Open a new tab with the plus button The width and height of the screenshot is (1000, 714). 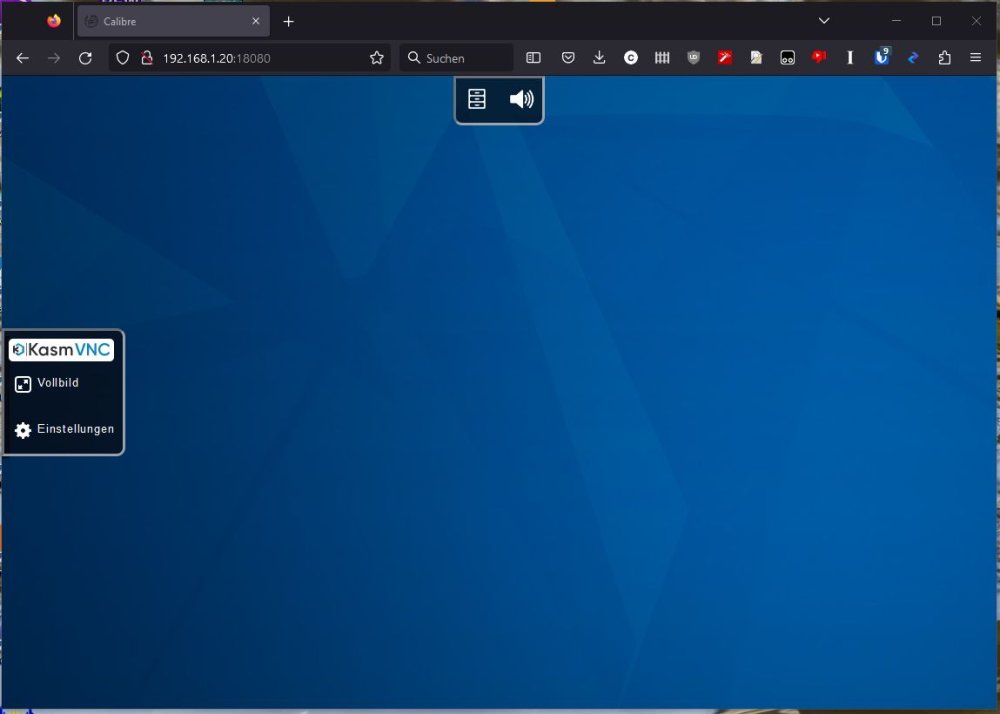coord(288,22)
